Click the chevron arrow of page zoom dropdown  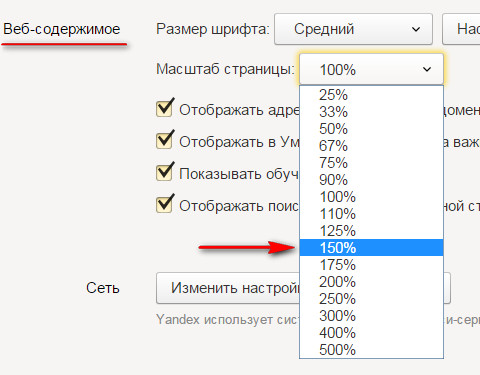[427, 69]
